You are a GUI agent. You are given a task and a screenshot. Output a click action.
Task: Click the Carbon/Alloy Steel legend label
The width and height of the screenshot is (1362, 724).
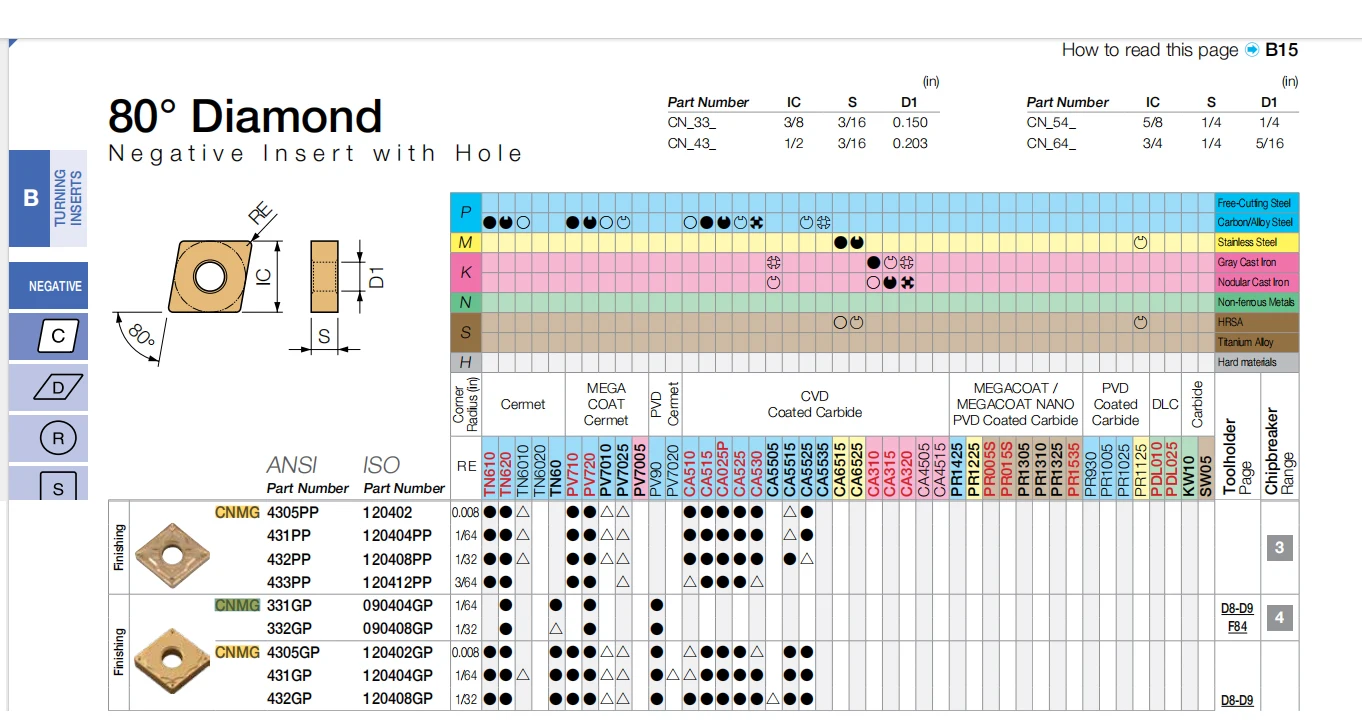[x=1257, y=222]
